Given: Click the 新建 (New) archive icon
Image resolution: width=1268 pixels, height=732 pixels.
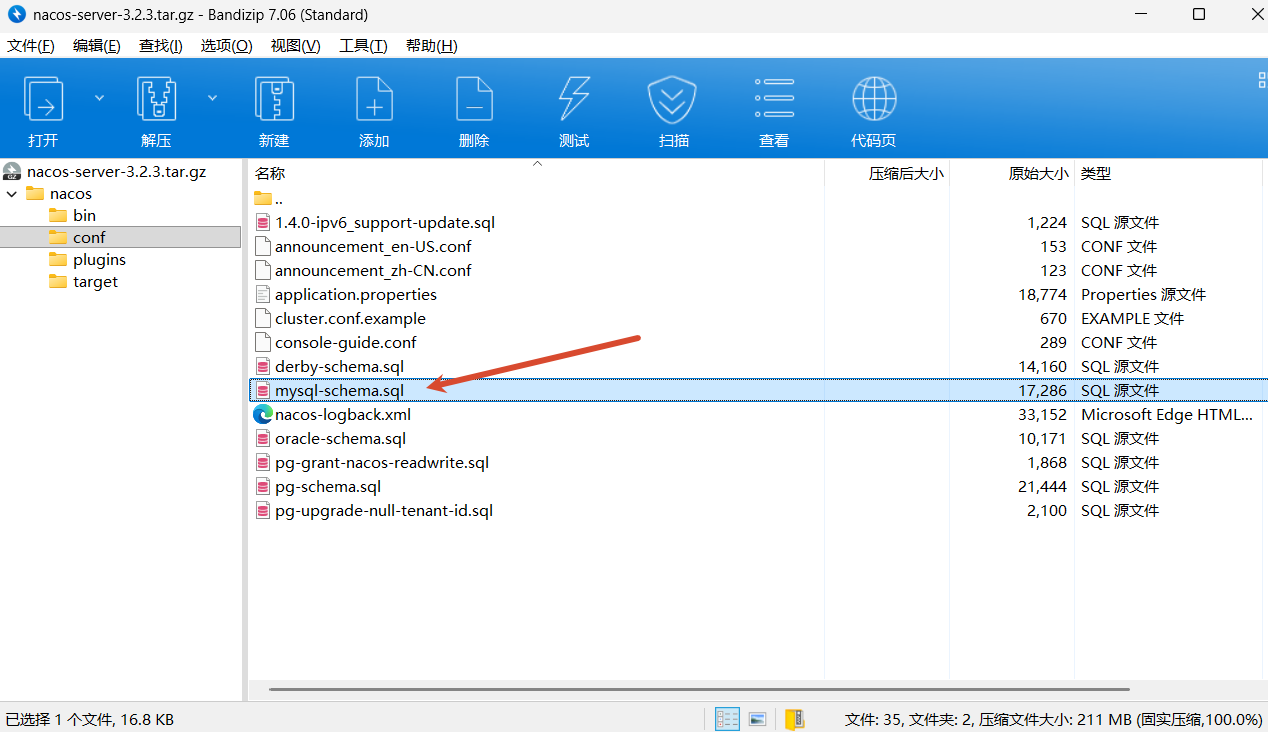Looking at the screenshot, I should (274, 99).
